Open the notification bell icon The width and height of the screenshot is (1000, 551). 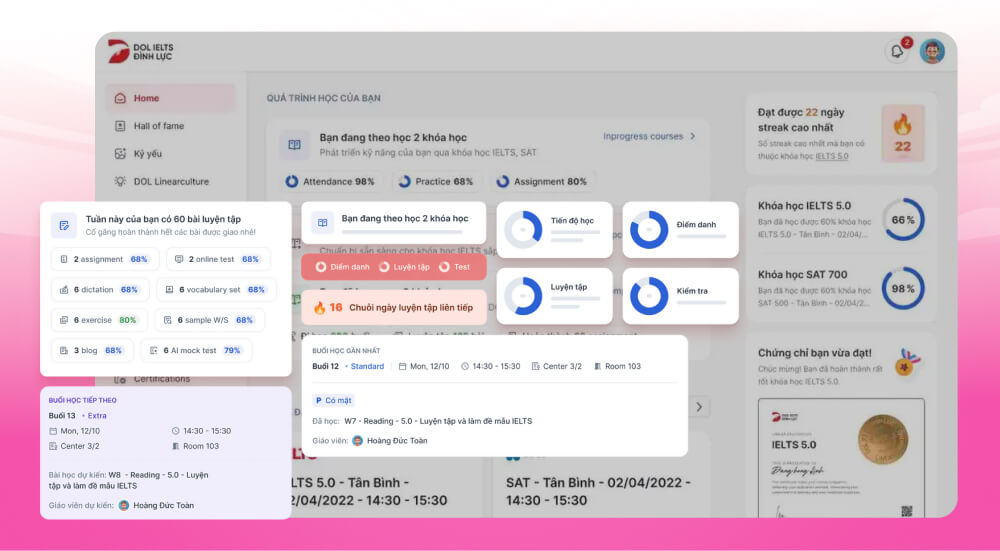897,52
